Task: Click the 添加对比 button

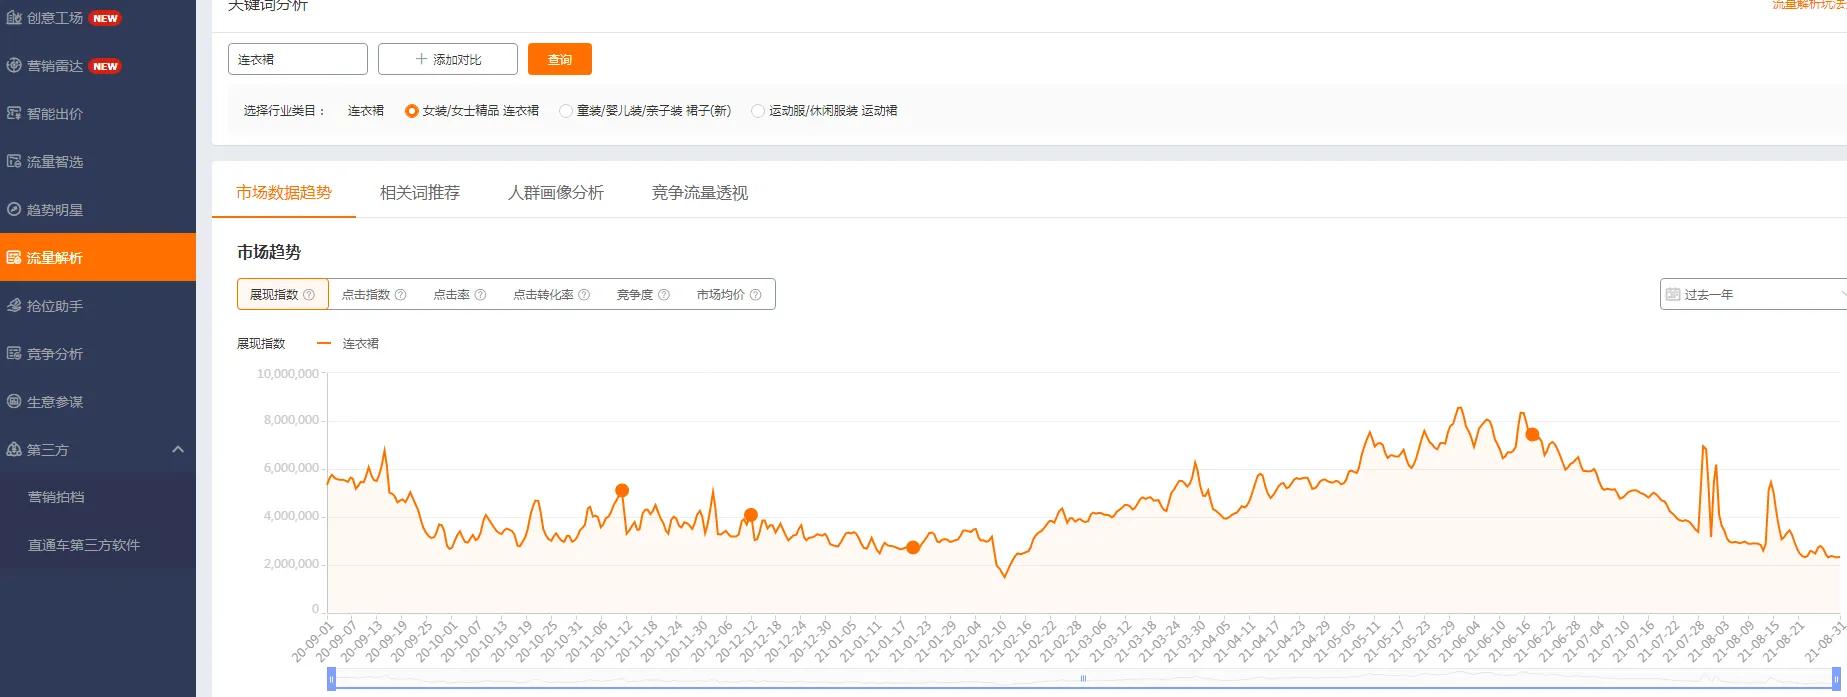Action: 448,59
